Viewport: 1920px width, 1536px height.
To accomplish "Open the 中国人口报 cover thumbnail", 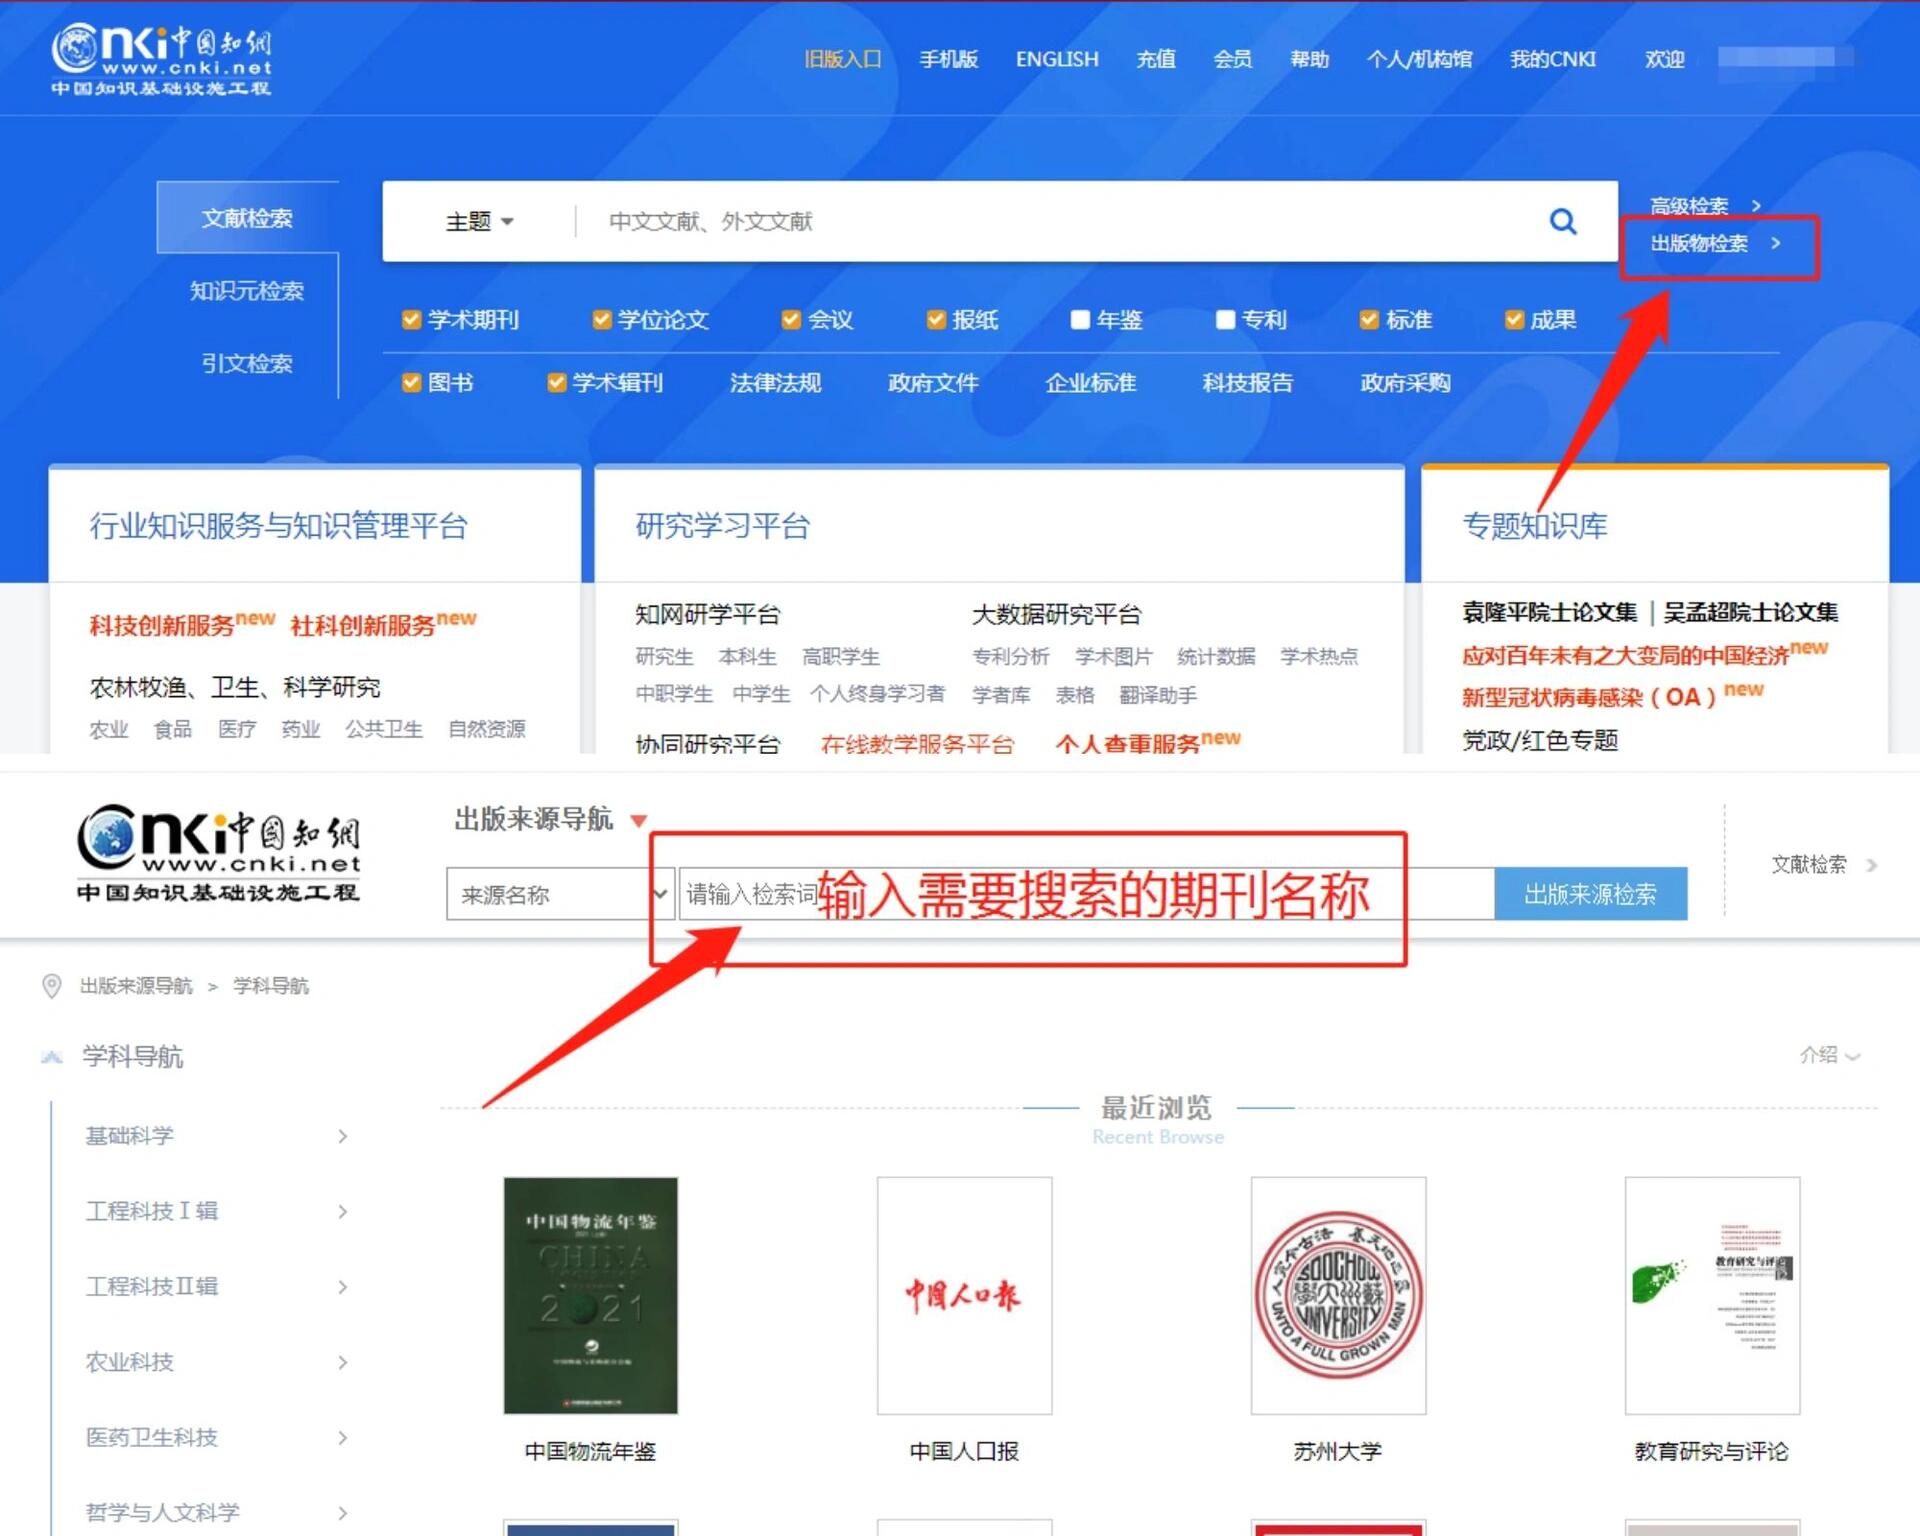I will point(964,1295).
